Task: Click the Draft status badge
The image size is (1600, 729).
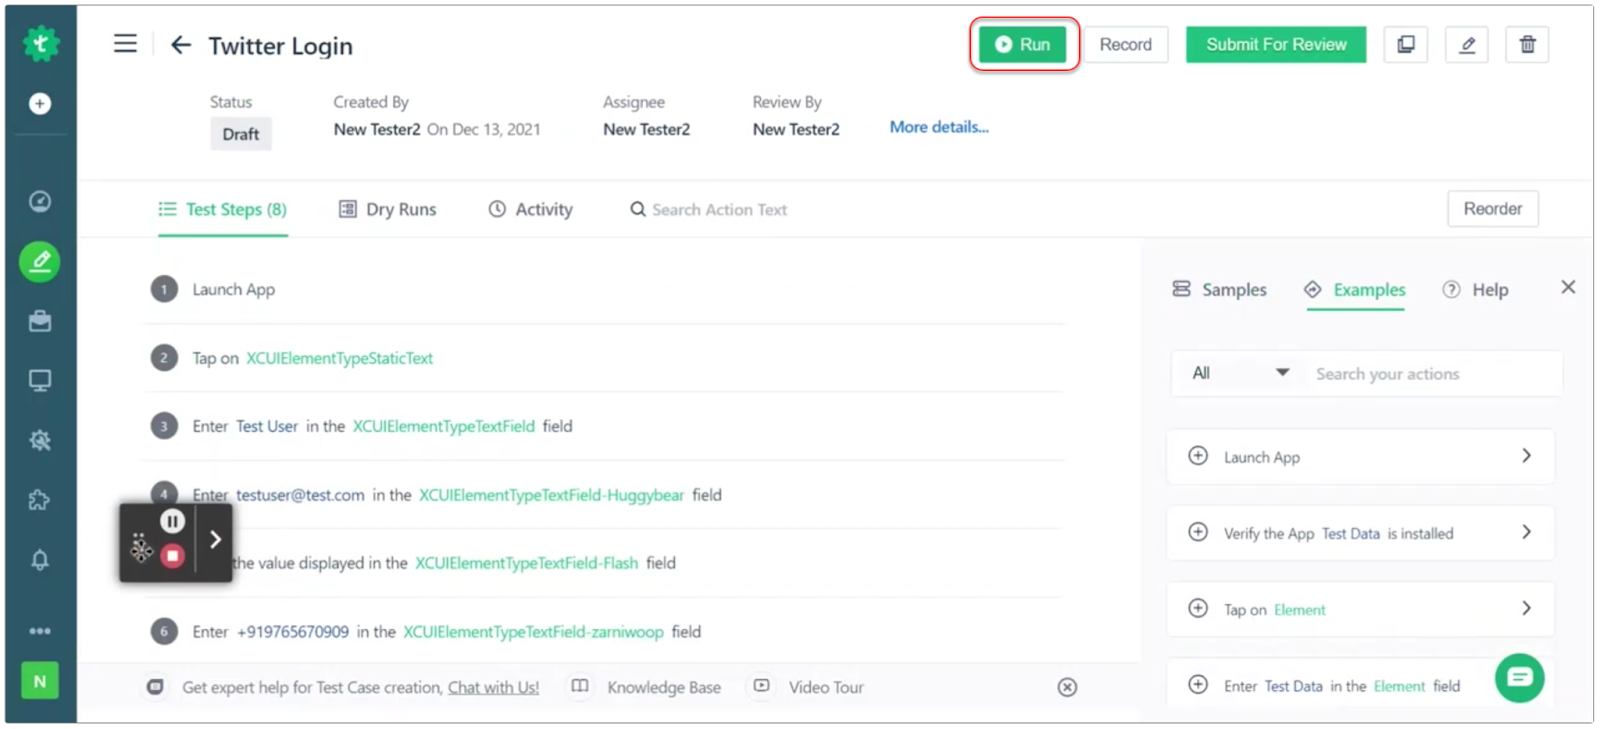Action: (241, 134)
